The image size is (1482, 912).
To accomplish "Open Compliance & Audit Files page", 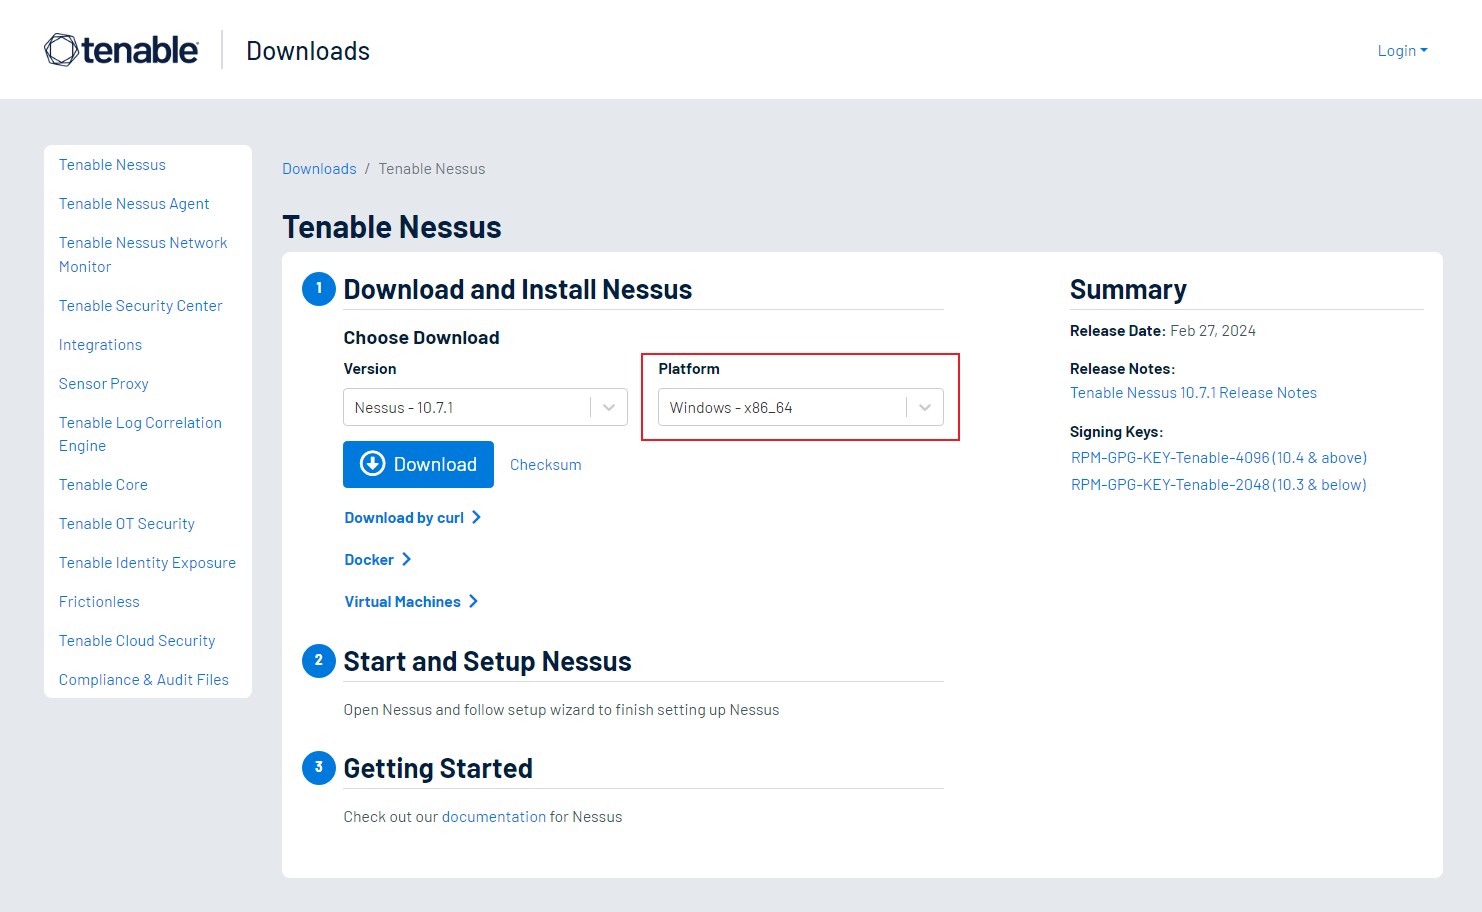I will [143, 680].
